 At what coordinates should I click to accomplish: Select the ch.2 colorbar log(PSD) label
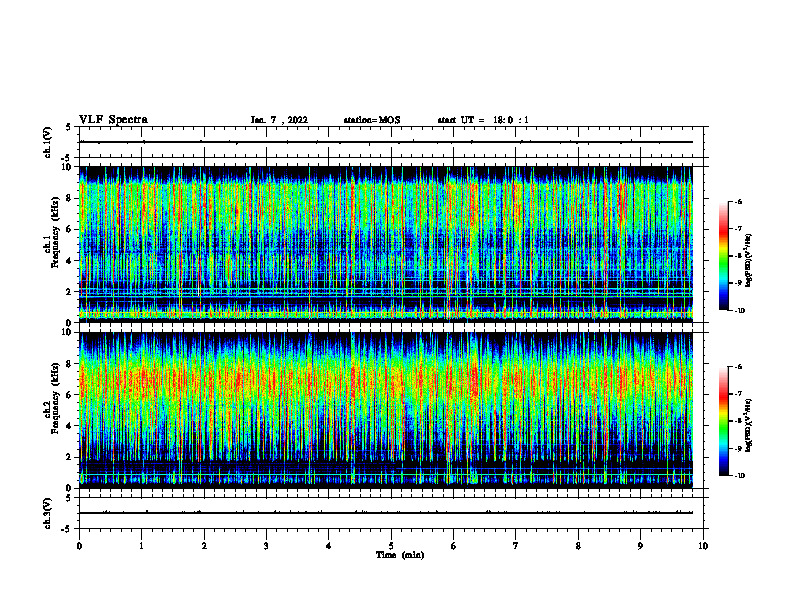point(749,425)
